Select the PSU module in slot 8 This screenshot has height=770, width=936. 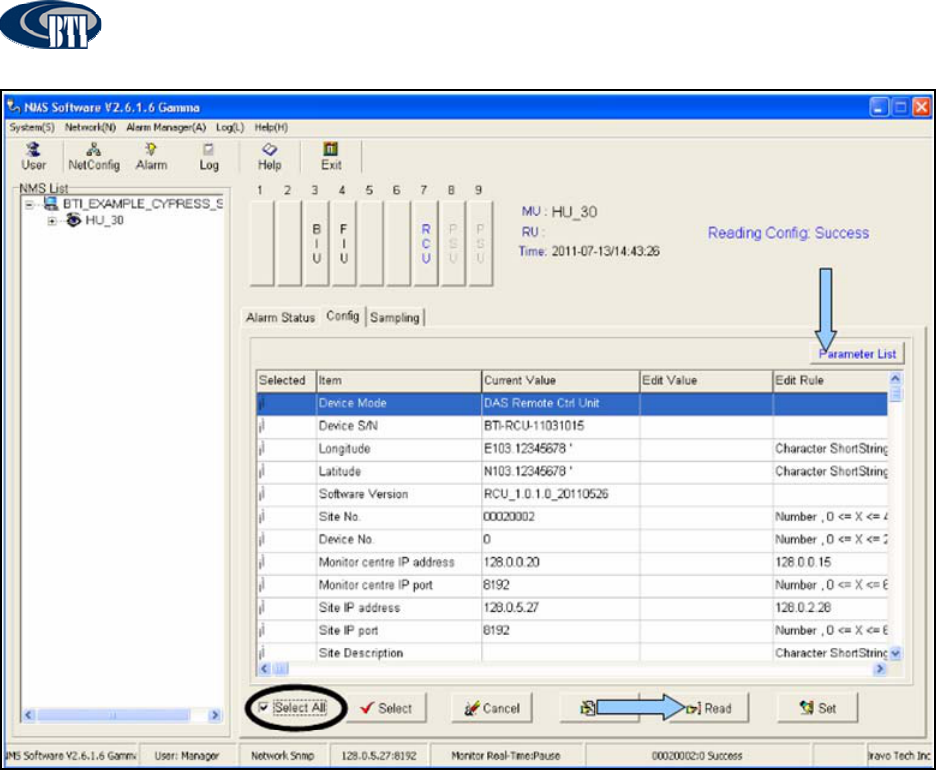453,244
